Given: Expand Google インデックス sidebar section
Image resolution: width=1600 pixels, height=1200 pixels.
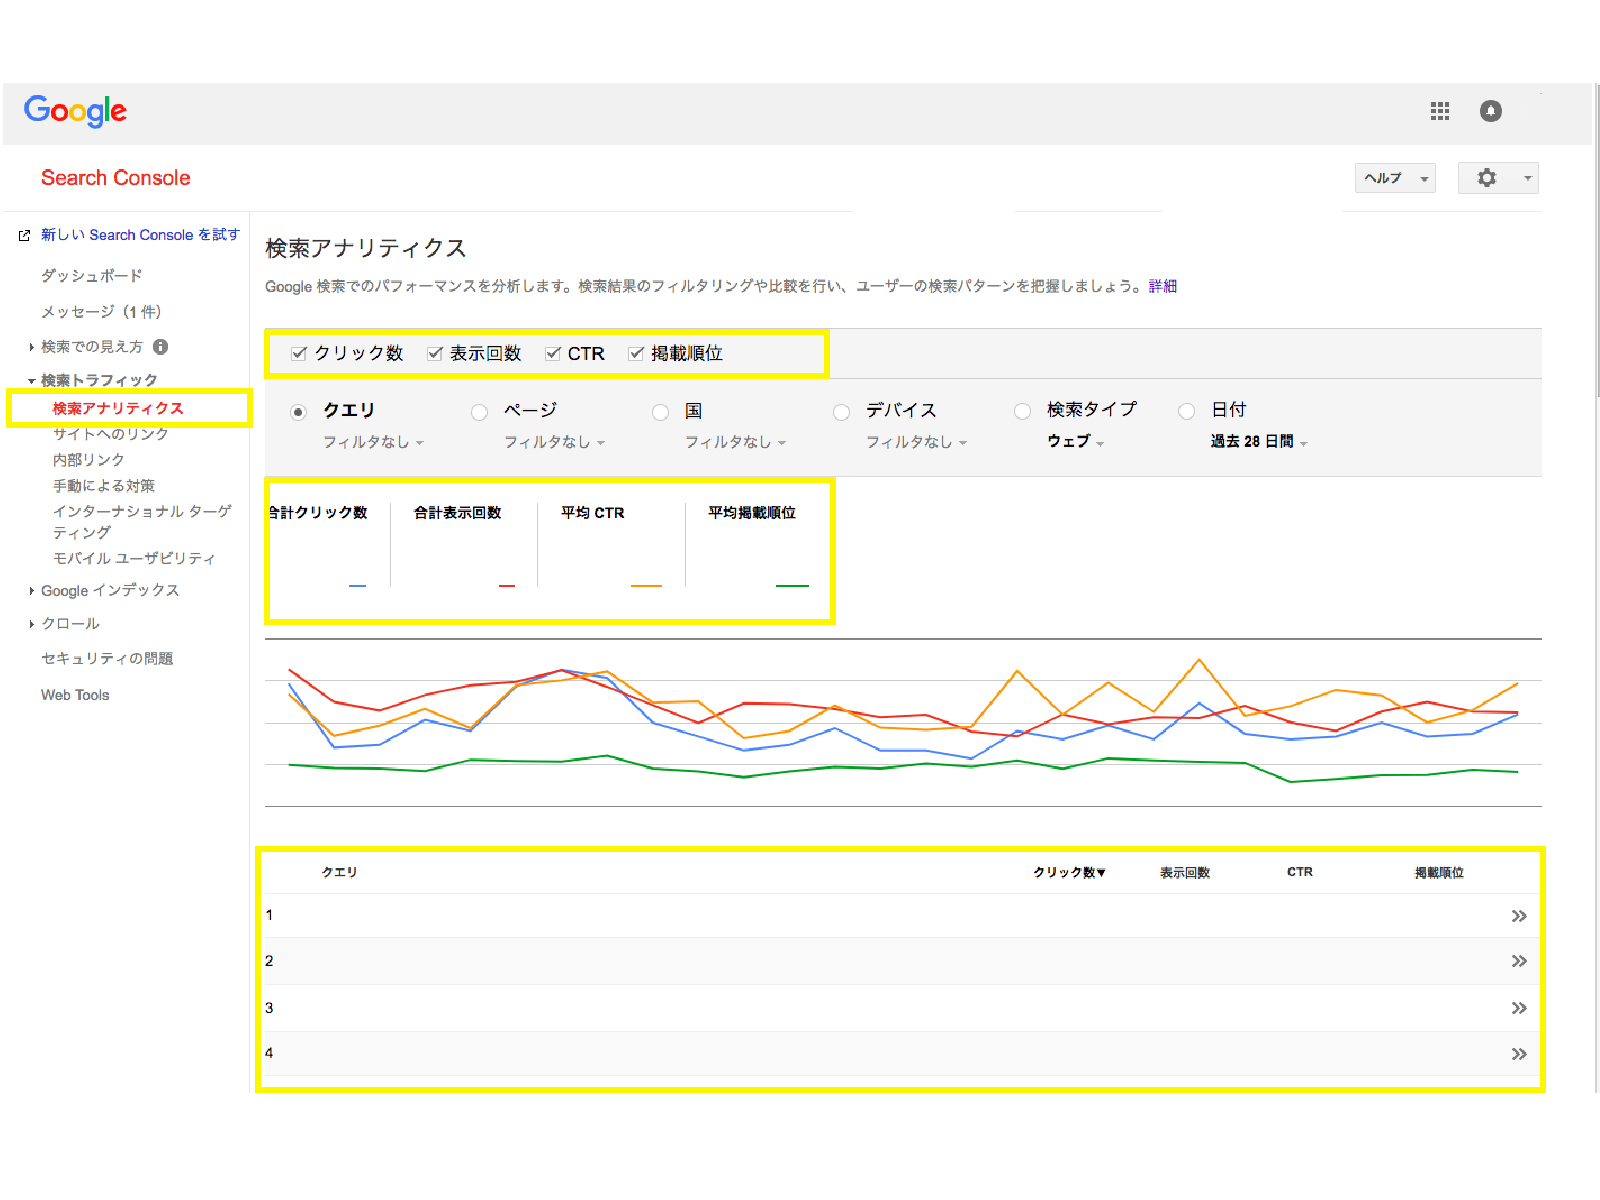Looking at the screenshot, I should (x=32, y=591).
